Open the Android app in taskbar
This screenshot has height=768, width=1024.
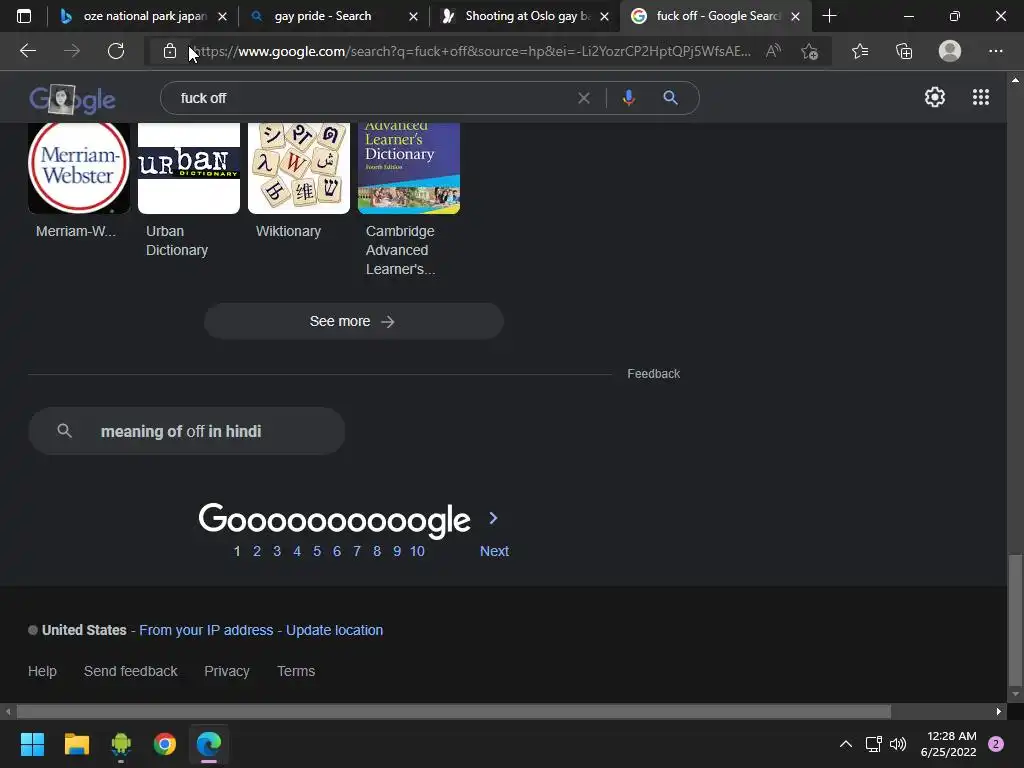click(x=121, y=744)
